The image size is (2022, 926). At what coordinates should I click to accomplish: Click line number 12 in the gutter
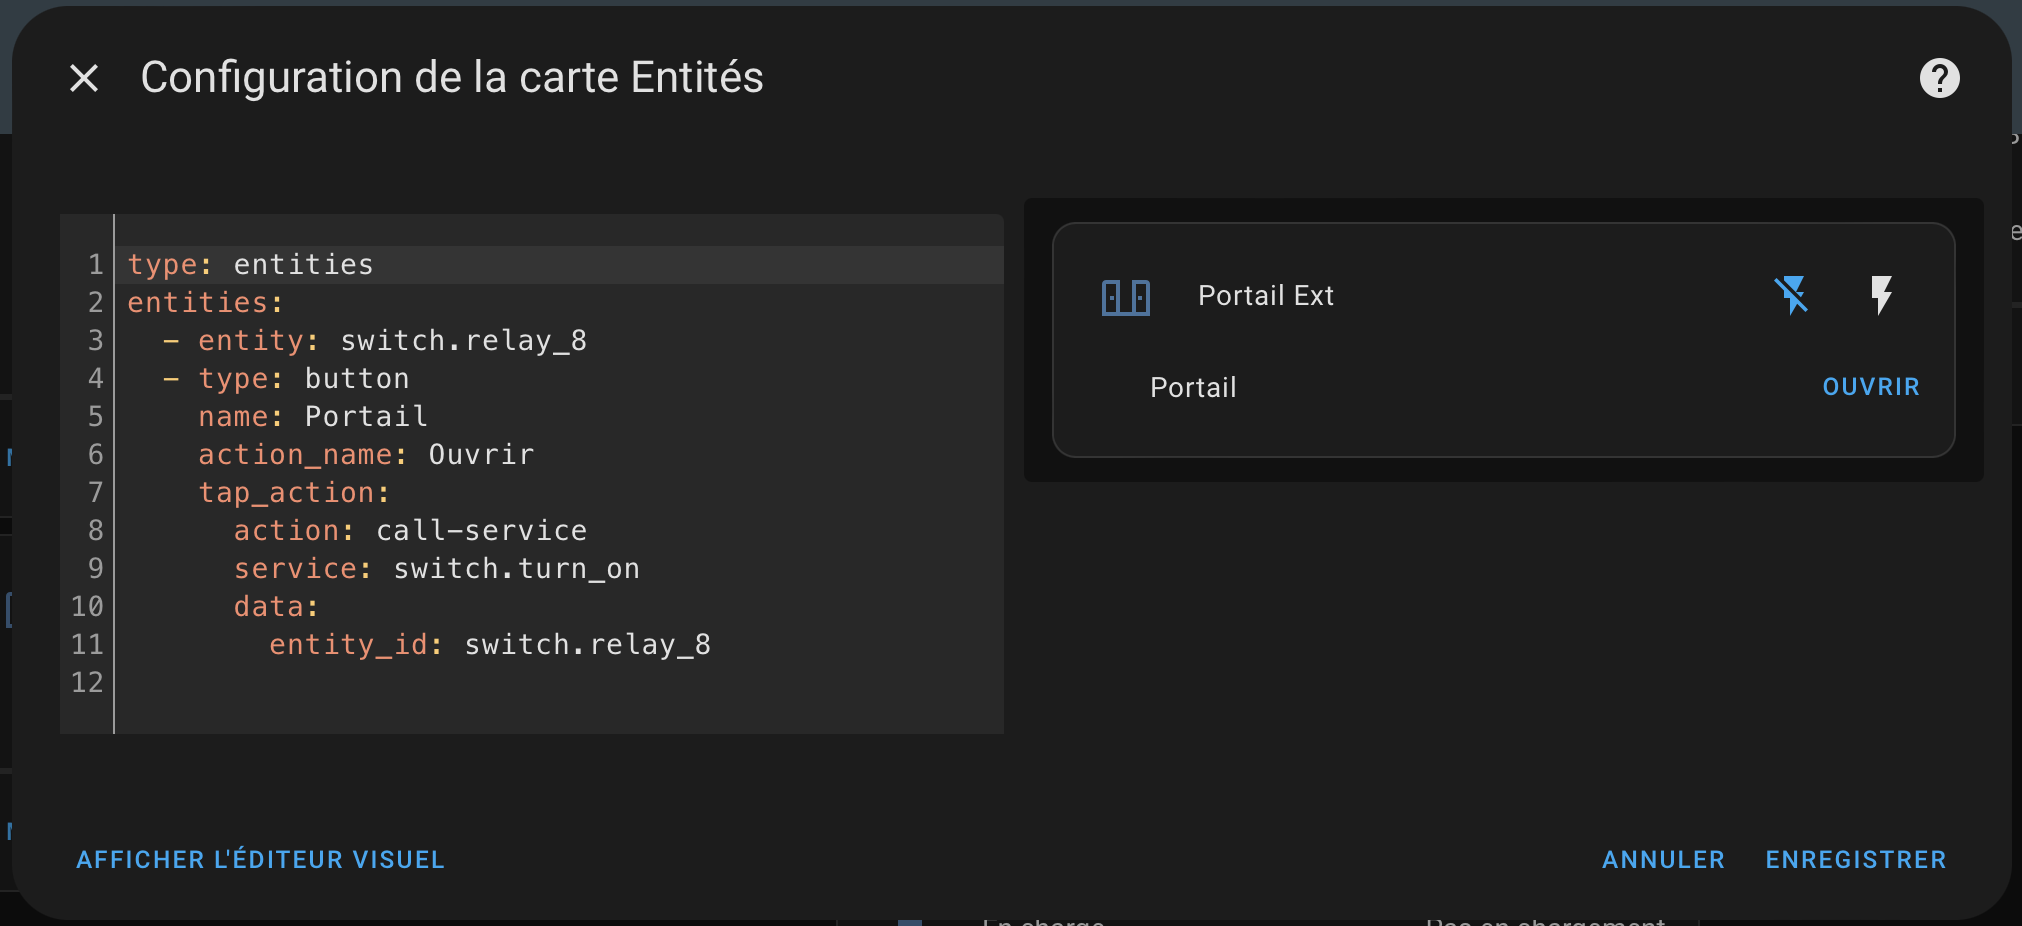point(87,682)
